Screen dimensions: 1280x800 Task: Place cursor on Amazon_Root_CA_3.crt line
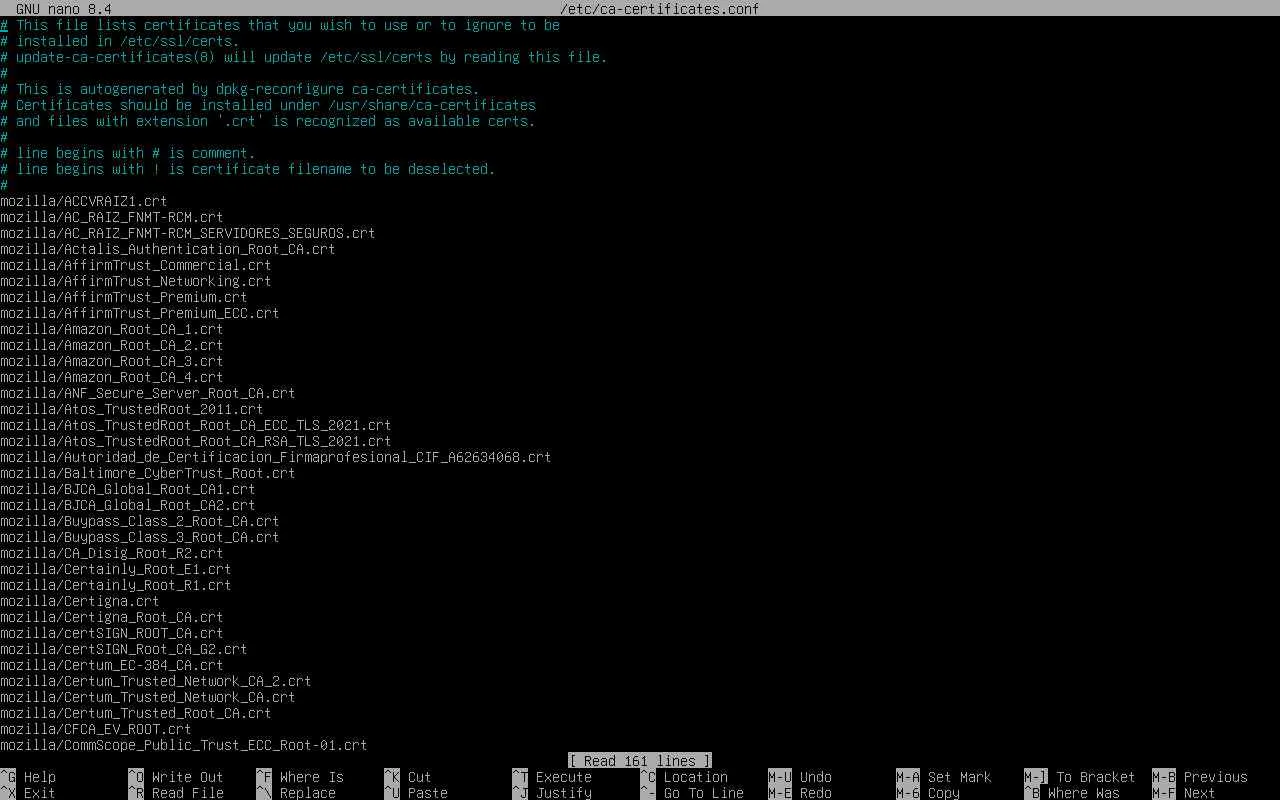click(x=112, y=361)
